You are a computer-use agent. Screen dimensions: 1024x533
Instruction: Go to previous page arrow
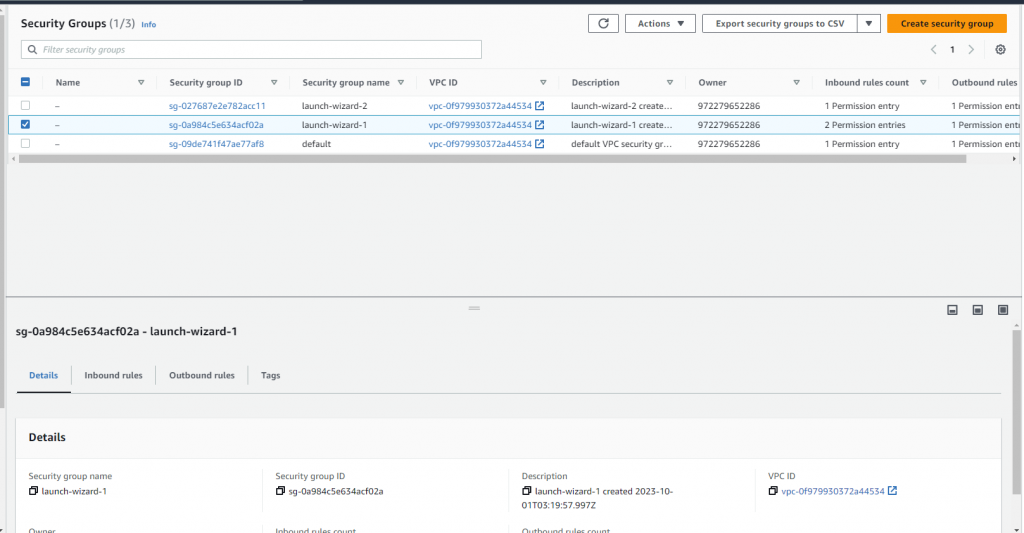pyautogui.click(x=933, y=50)
